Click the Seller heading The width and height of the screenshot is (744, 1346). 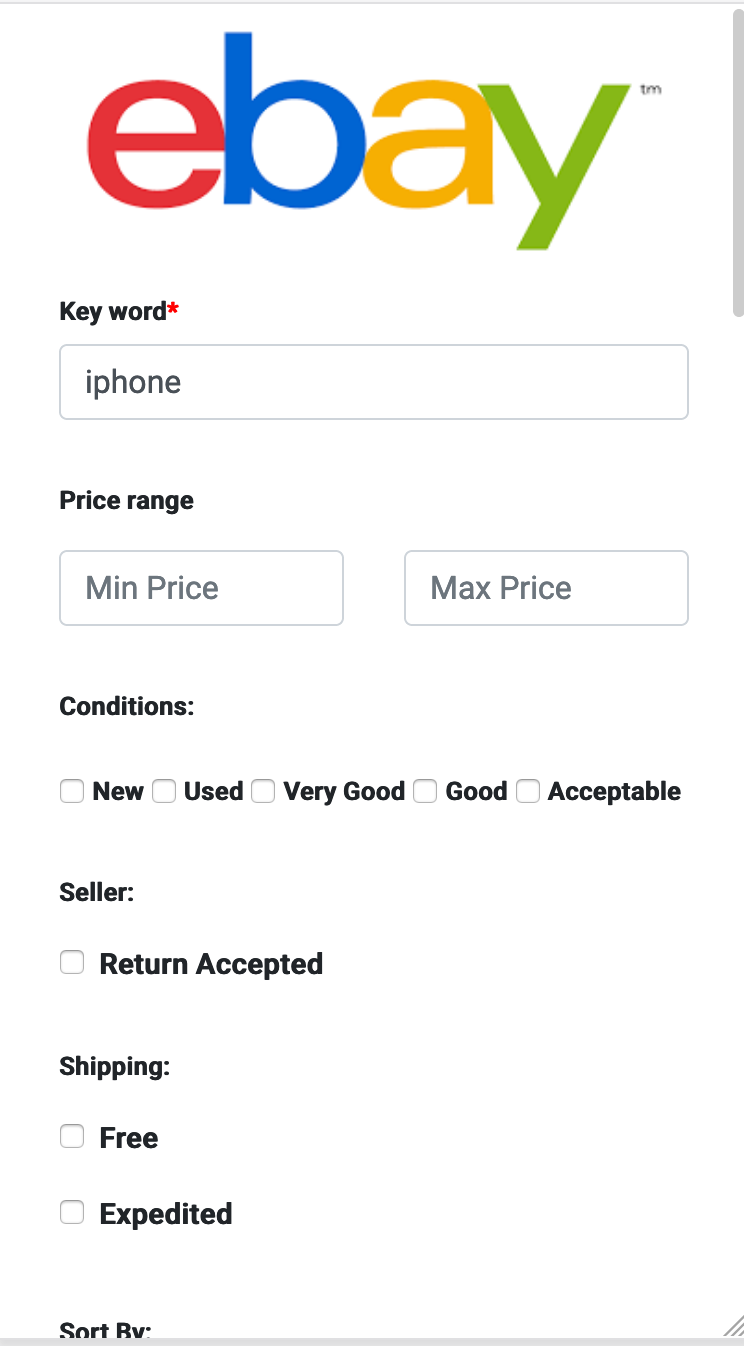click(x=97, y=892)
